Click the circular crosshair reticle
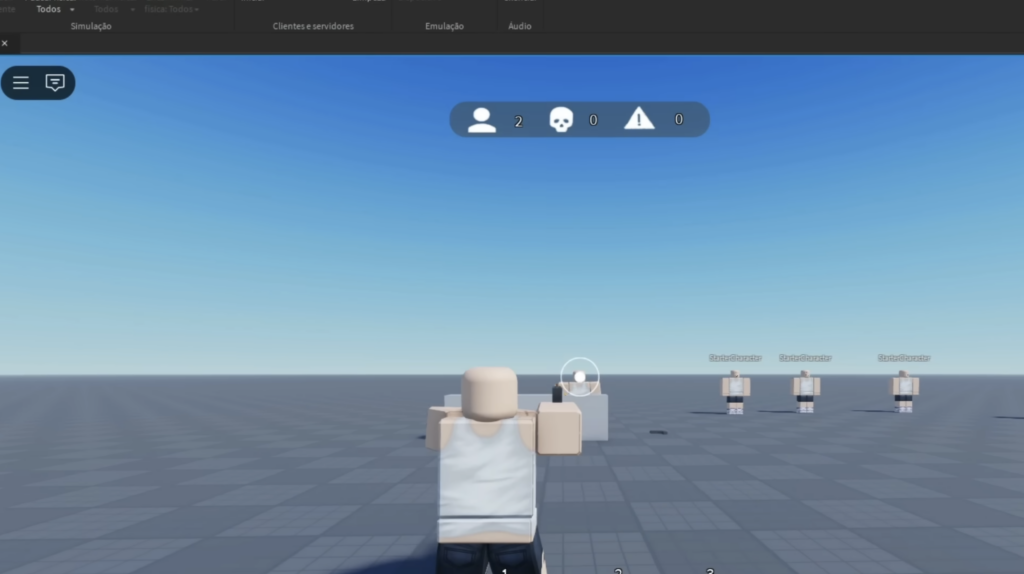 tap(579, 377)
